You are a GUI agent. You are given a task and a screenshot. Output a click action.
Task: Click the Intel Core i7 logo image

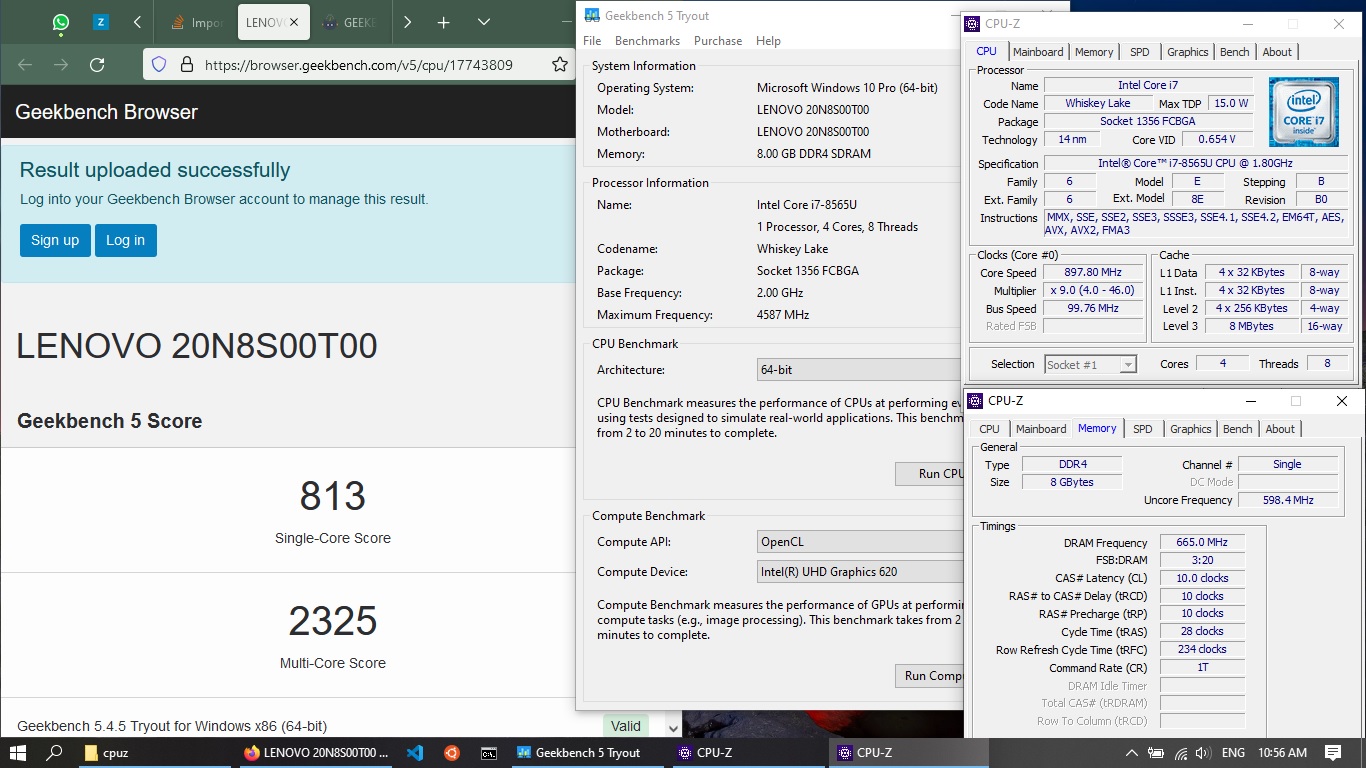tap(1303, 113)
